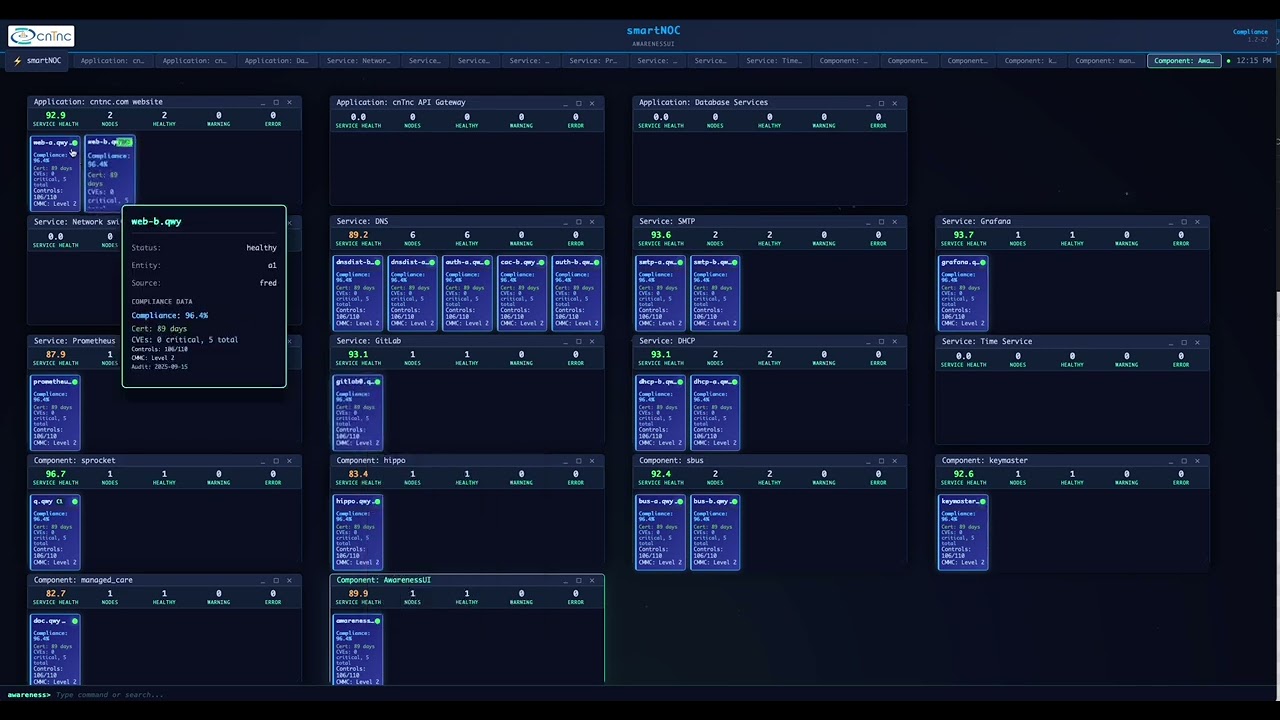
Task: Select the web-a.qwy node card
Action: [x=55, y=173]
